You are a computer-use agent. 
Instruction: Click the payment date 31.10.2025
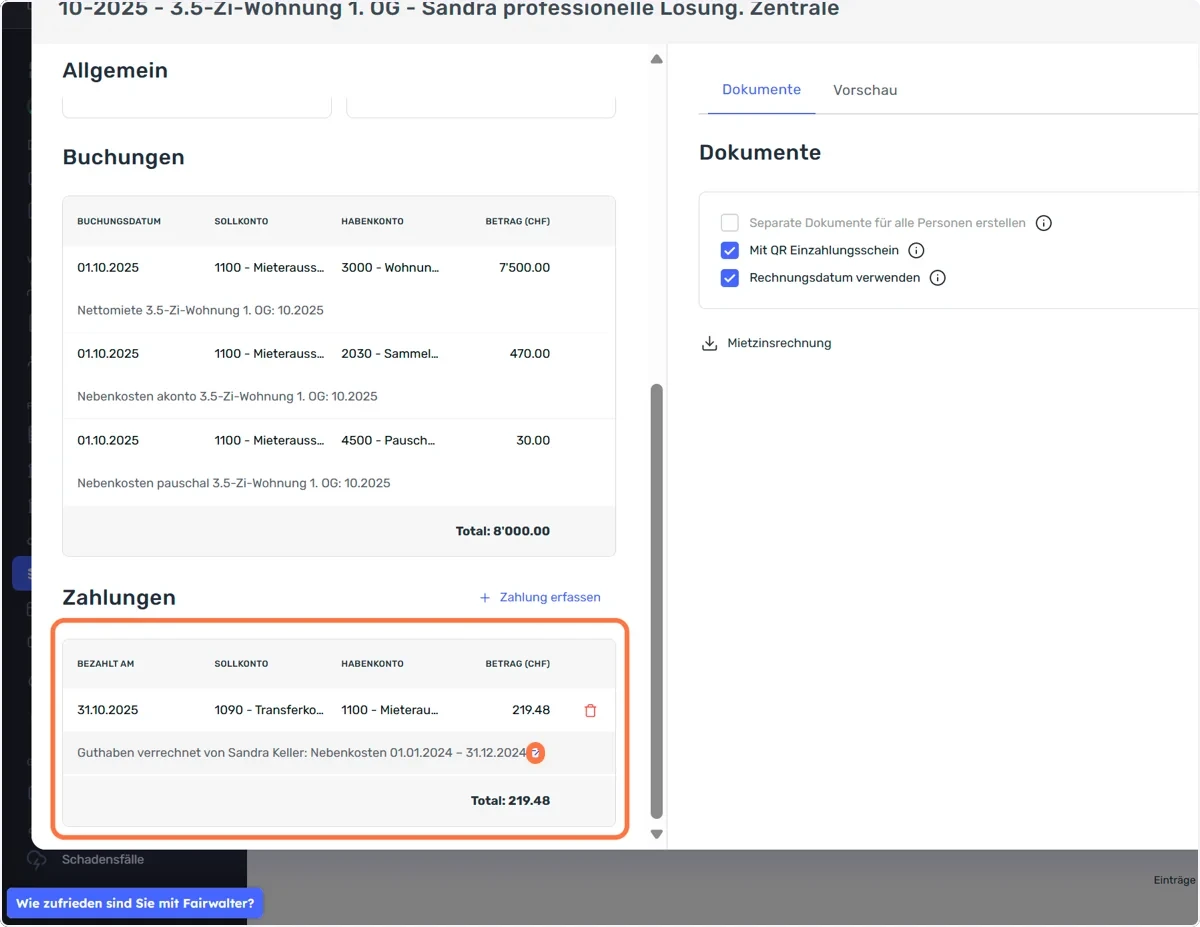[108, 711]
